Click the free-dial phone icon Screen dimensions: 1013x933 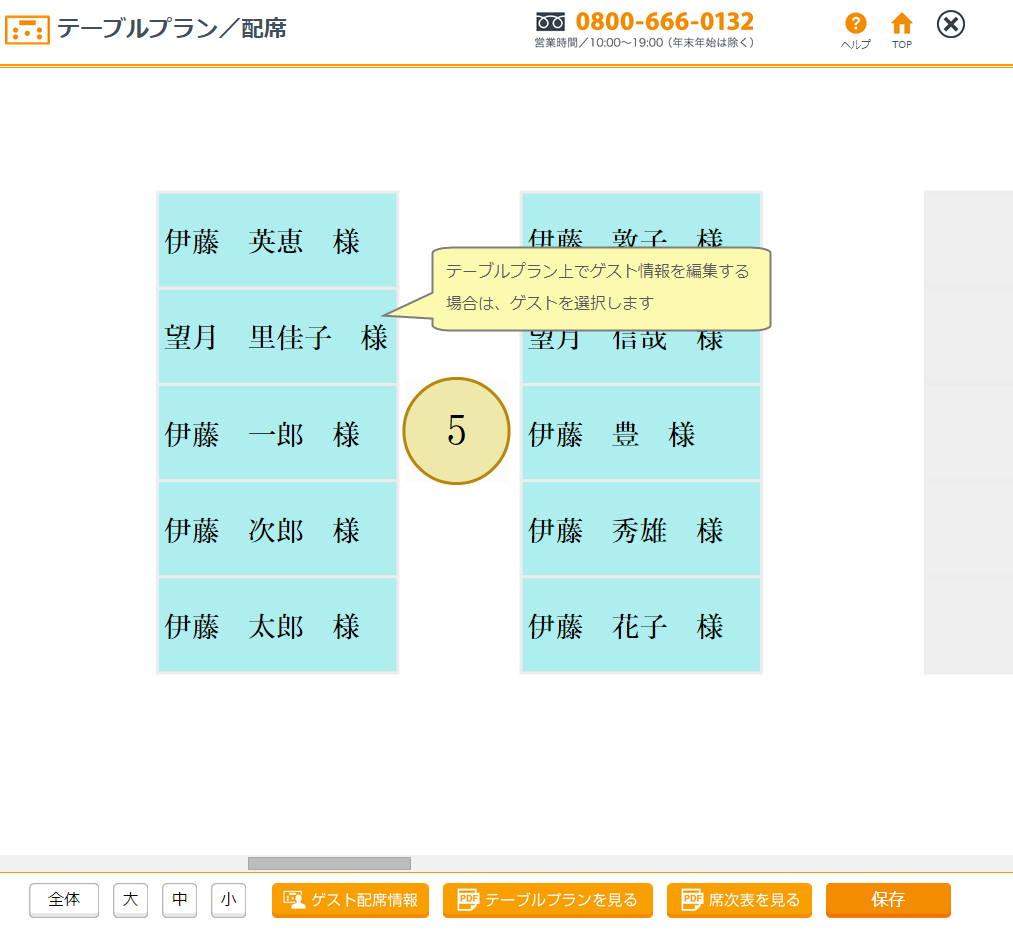550,21
